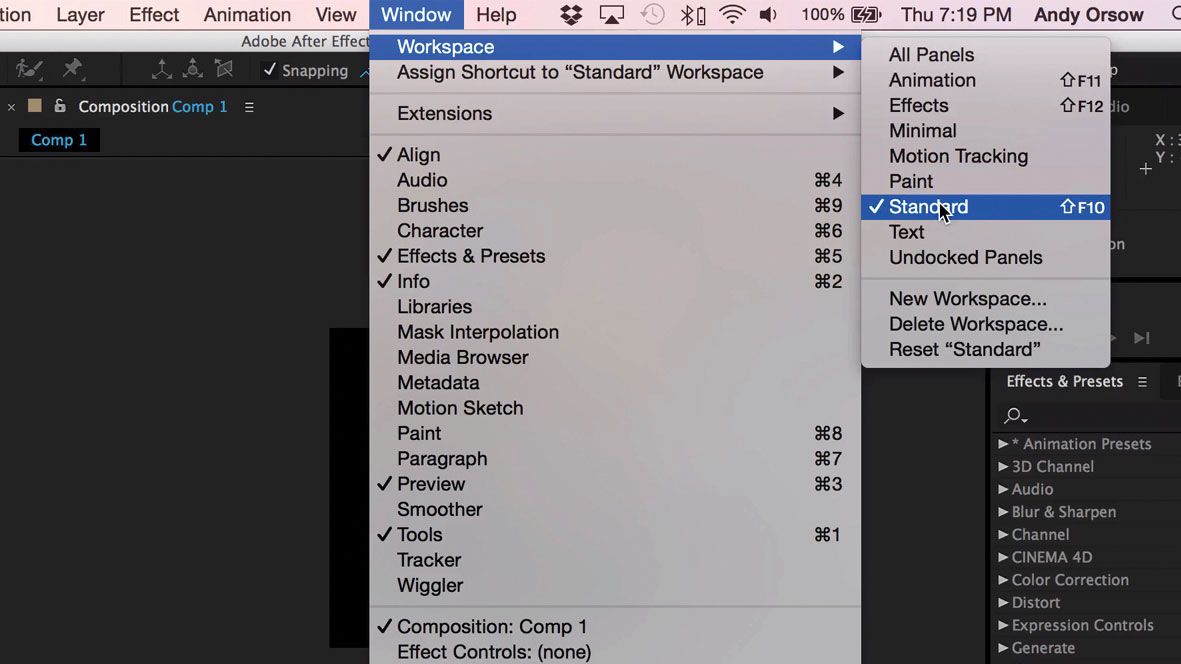Viewport: 1181px width, 664px height.
Task: Uncheck Align in the Window menu
Action: tap(417, 154)
